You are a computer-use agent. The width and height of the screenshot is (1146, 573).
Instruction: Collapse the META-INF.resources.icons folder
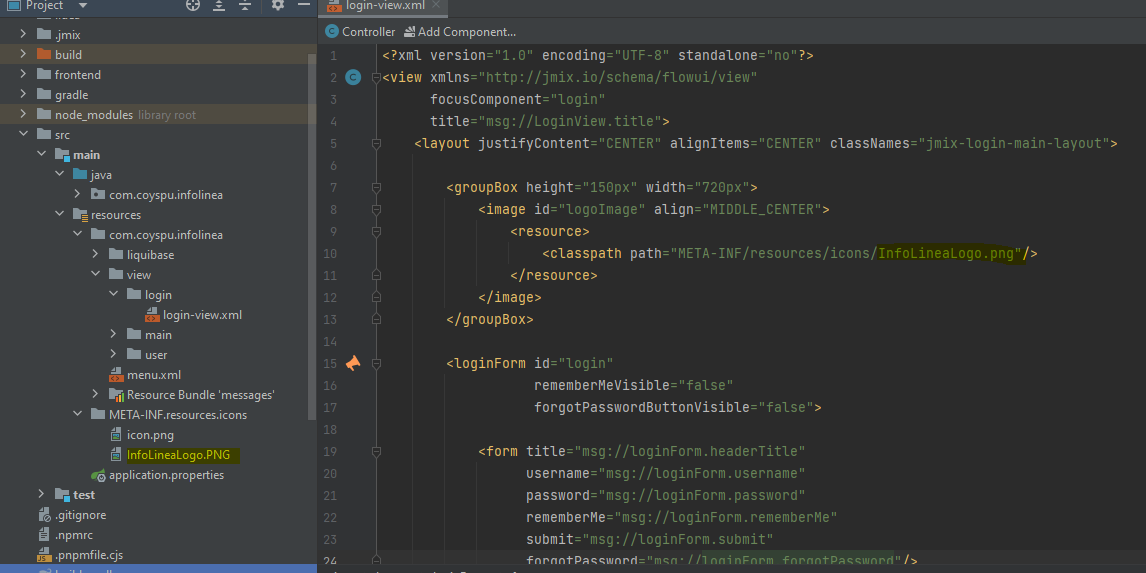(x=77, y=414)
